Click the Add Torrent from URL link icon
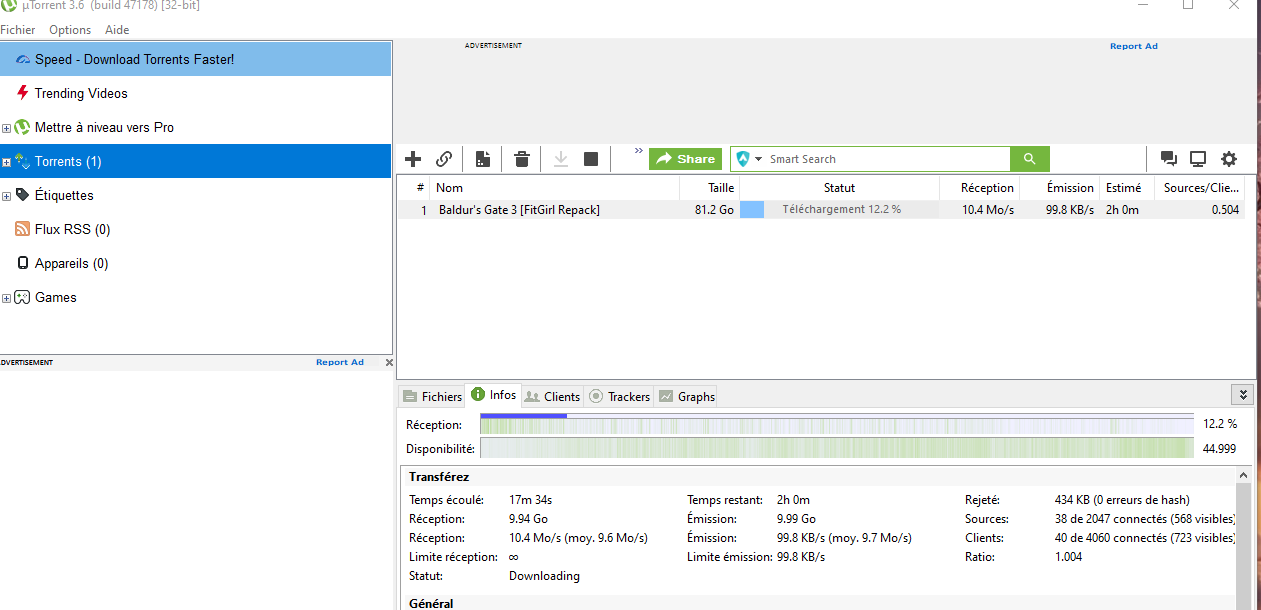The width and height of the screenshot is (1261, 610). click(x=444, y=159)
